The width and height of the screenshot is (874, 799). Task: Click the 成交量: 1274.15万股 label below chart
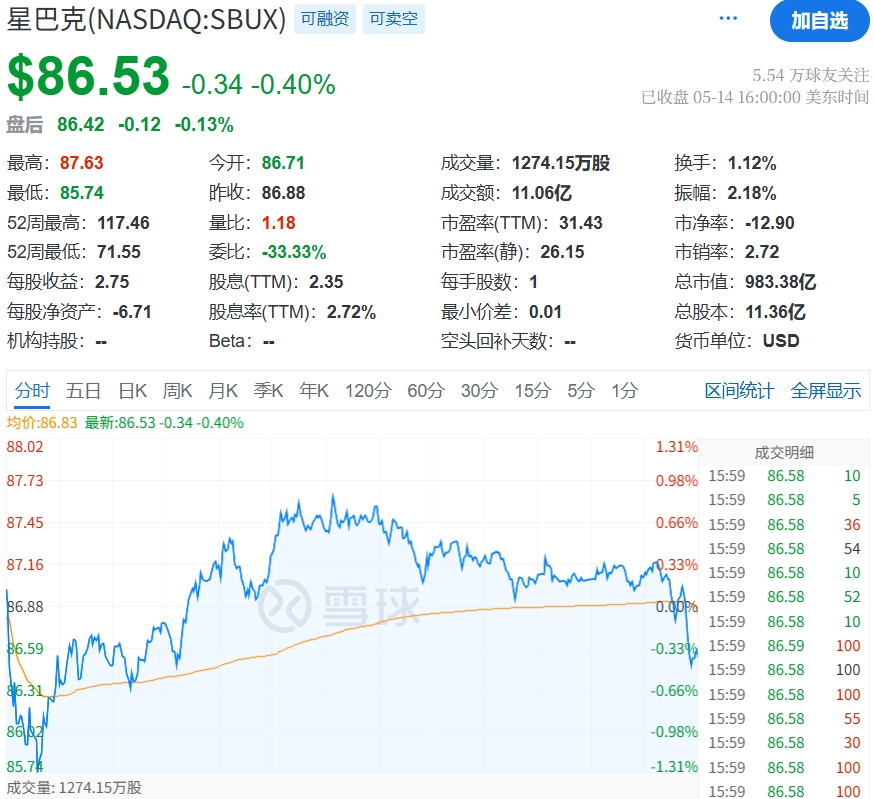(74, 787)
